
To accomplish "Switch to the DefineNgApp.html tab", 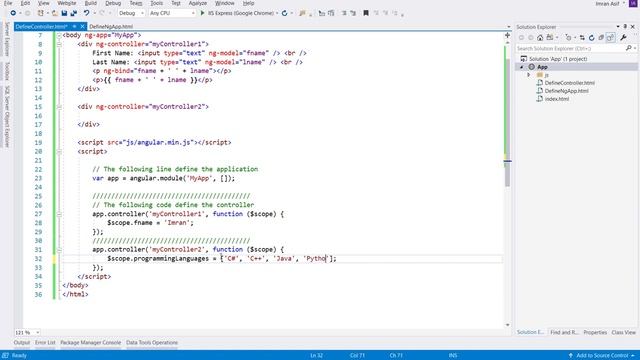I will pos(111,27).
